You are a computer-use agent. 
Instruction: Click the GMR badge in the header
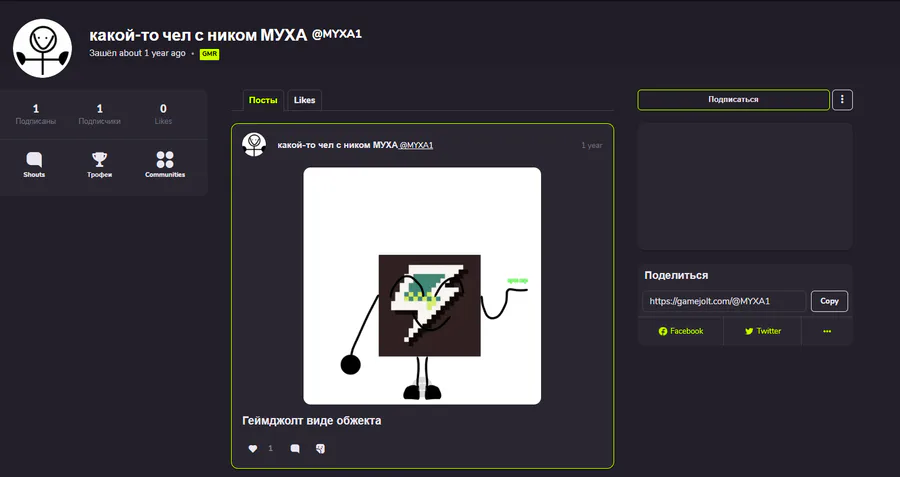point(210,54)
